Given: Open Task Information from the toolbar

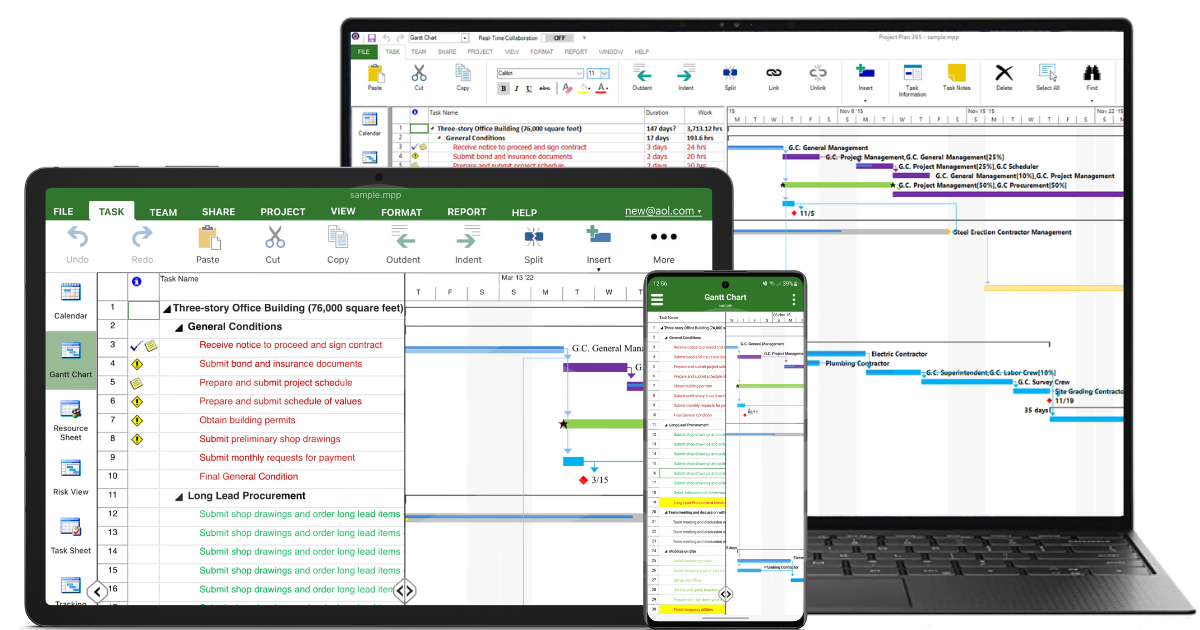Looking at the screenshot, I should [x=912, y=72].
